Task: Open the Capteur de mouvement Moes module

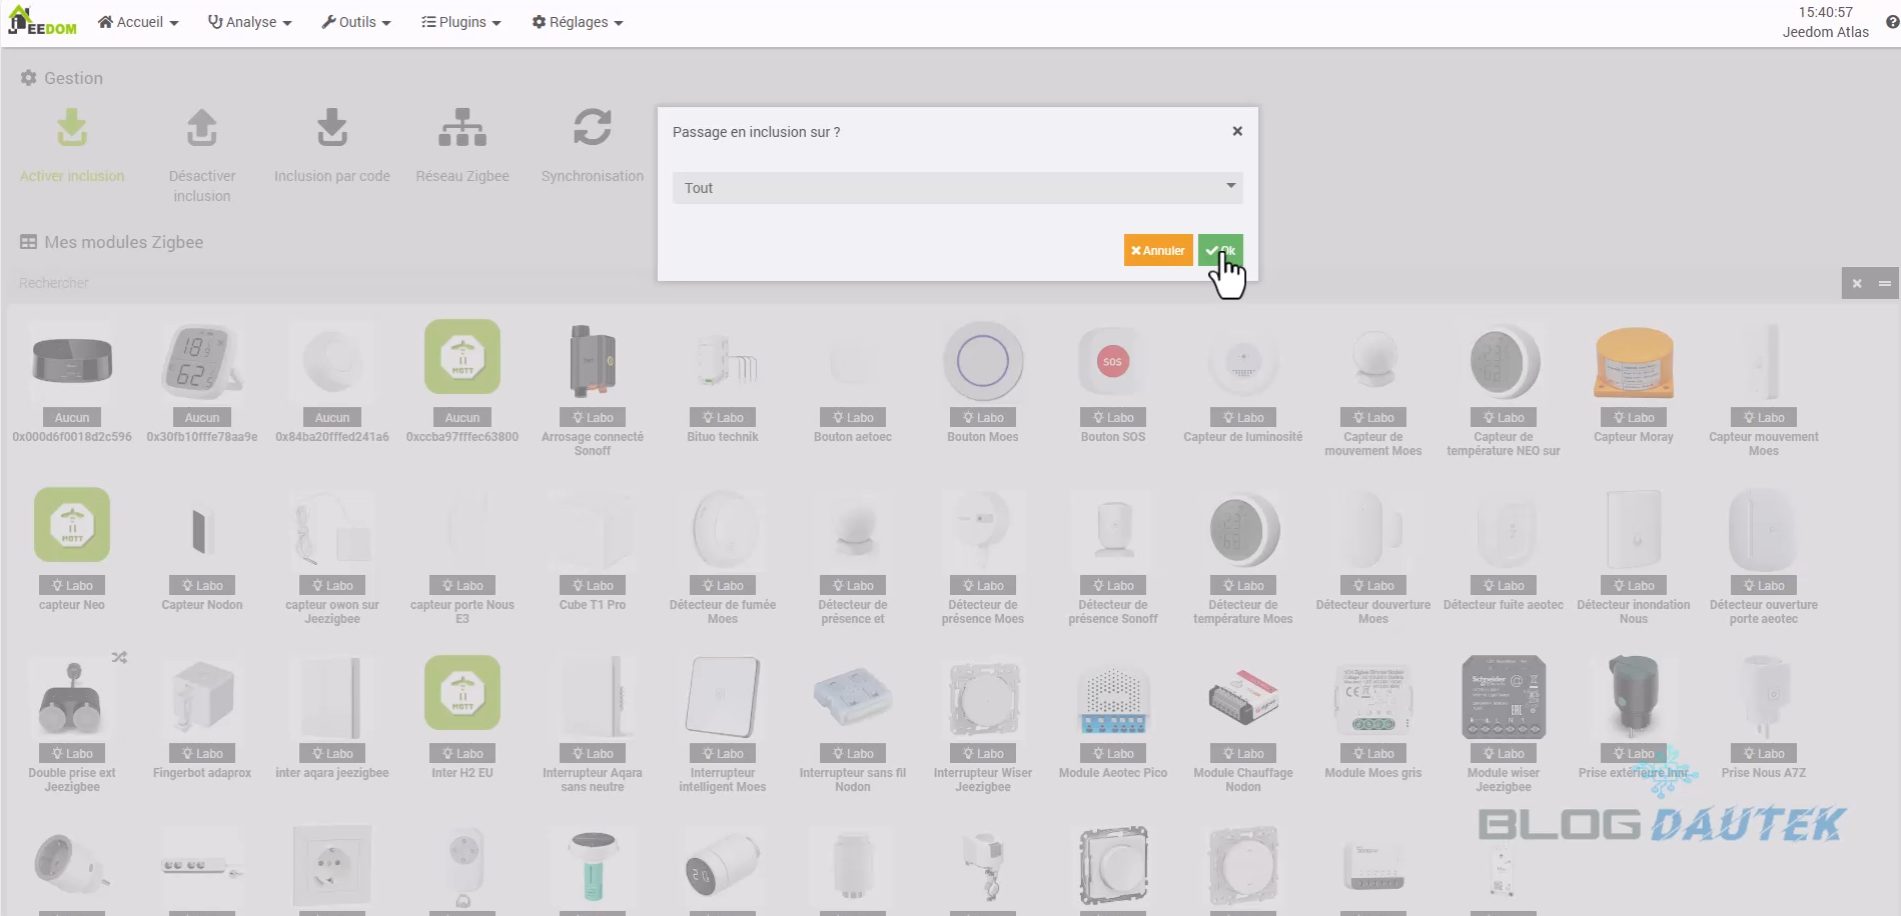Action: (1373, 388)
